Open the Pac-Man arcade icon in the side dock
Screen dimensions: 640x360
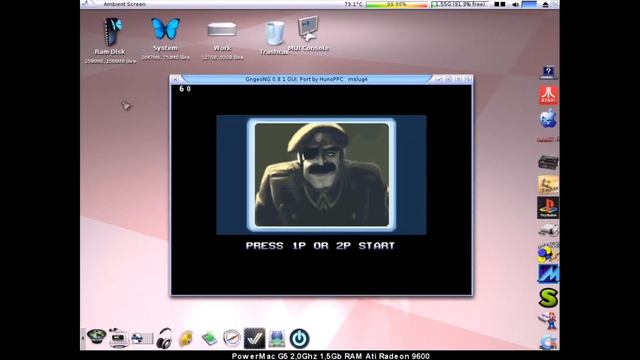[x=548, y=253]
